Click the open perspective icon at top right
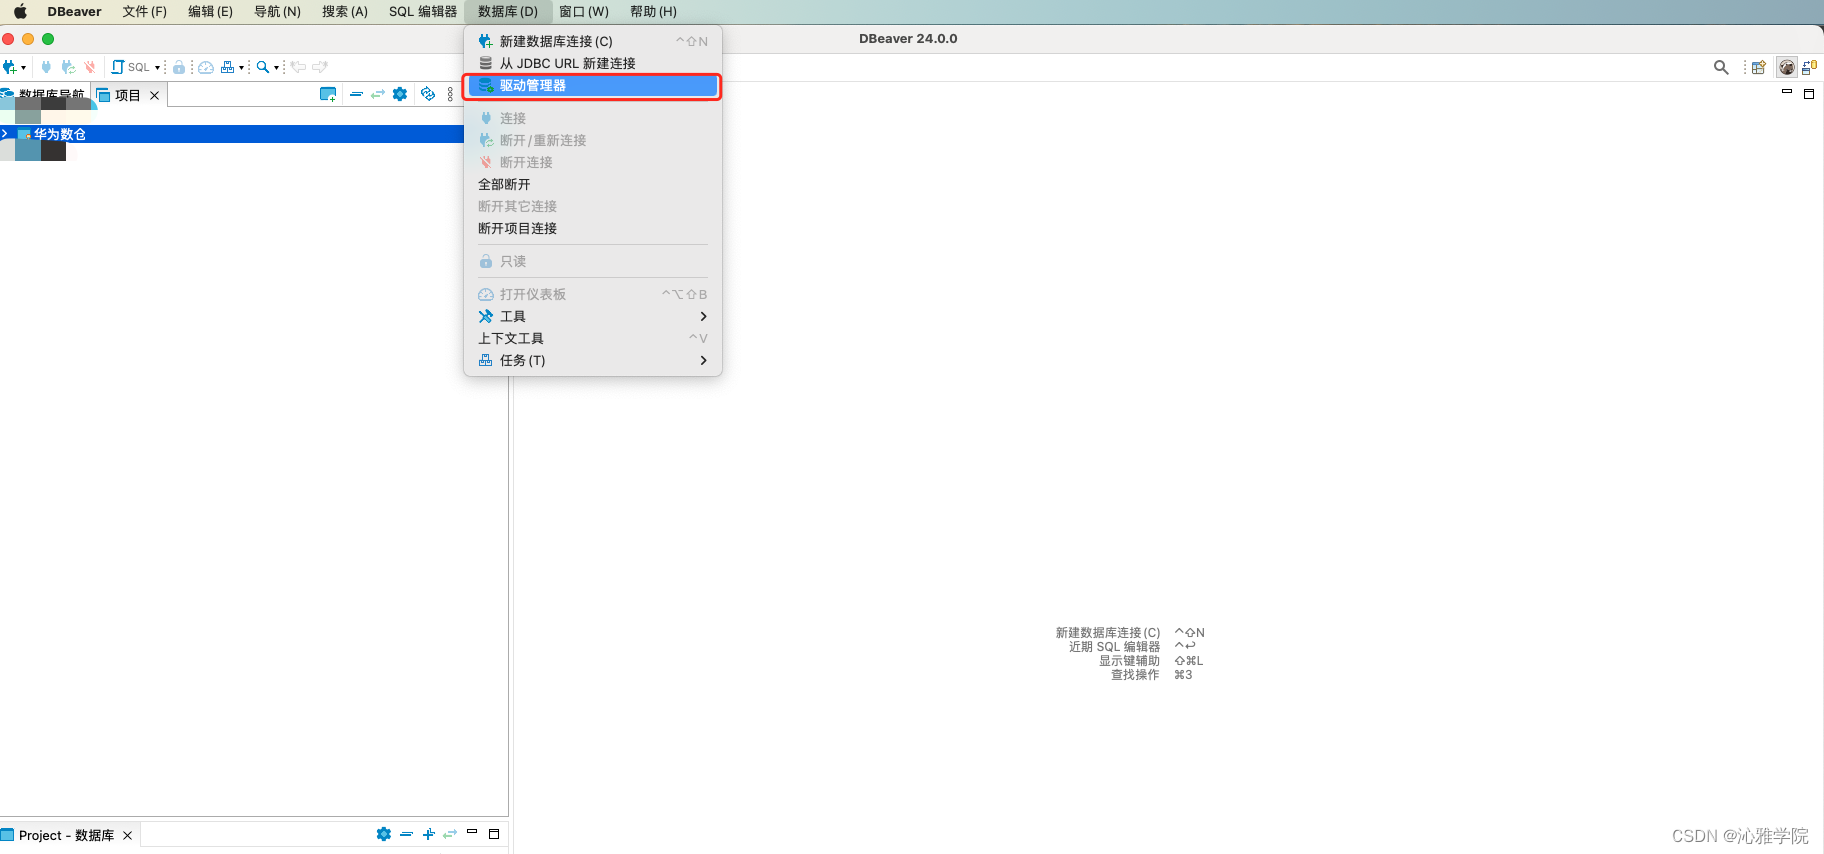The height and width of the screenshot is (854, 1824). click(x=1758, y=67)
